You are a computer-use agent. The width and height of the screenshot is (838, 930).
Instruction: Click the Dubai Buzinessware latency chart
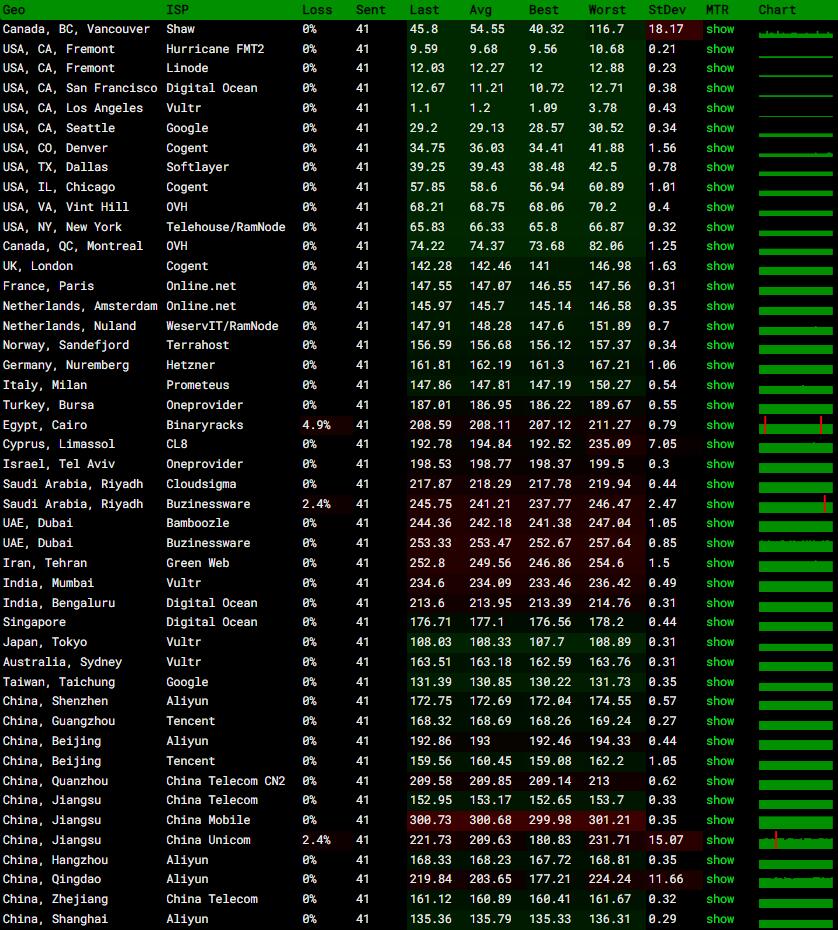click(x=795, y=545)
